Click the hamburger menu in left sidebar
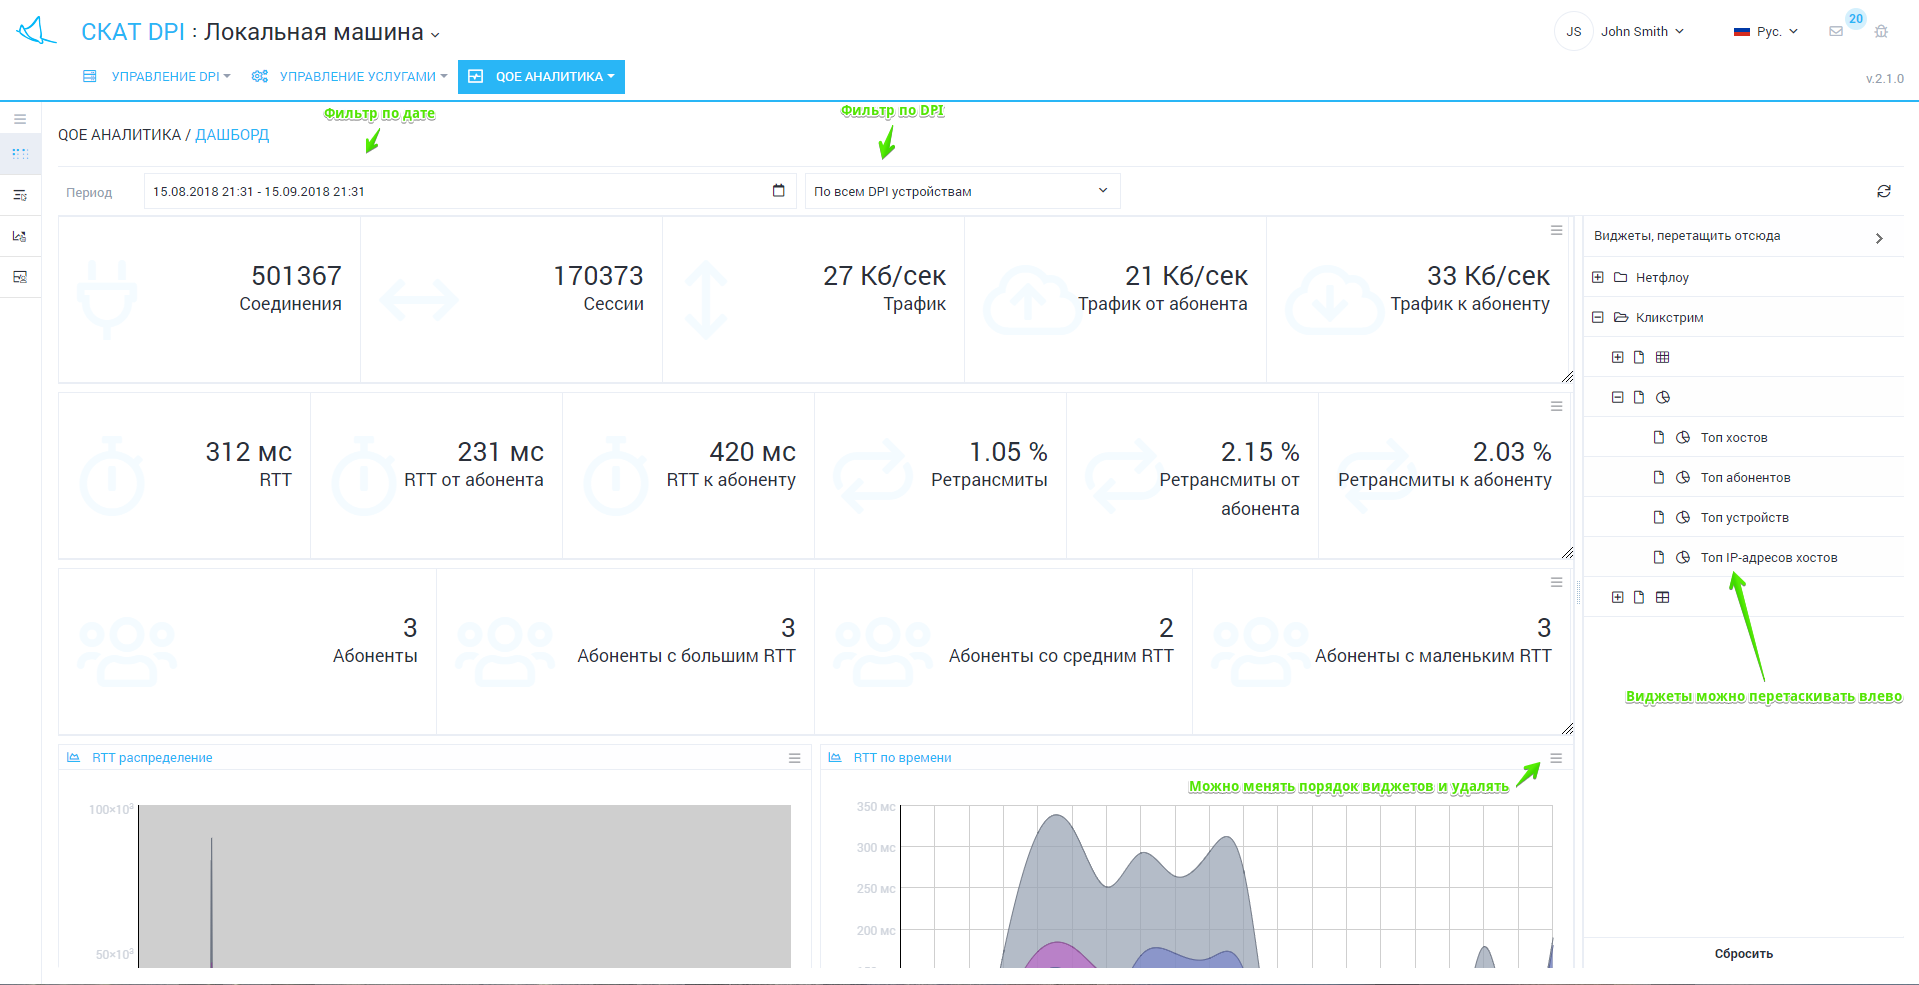The width and height of the screenshot is (1919, 985). (x=20, y=119)
